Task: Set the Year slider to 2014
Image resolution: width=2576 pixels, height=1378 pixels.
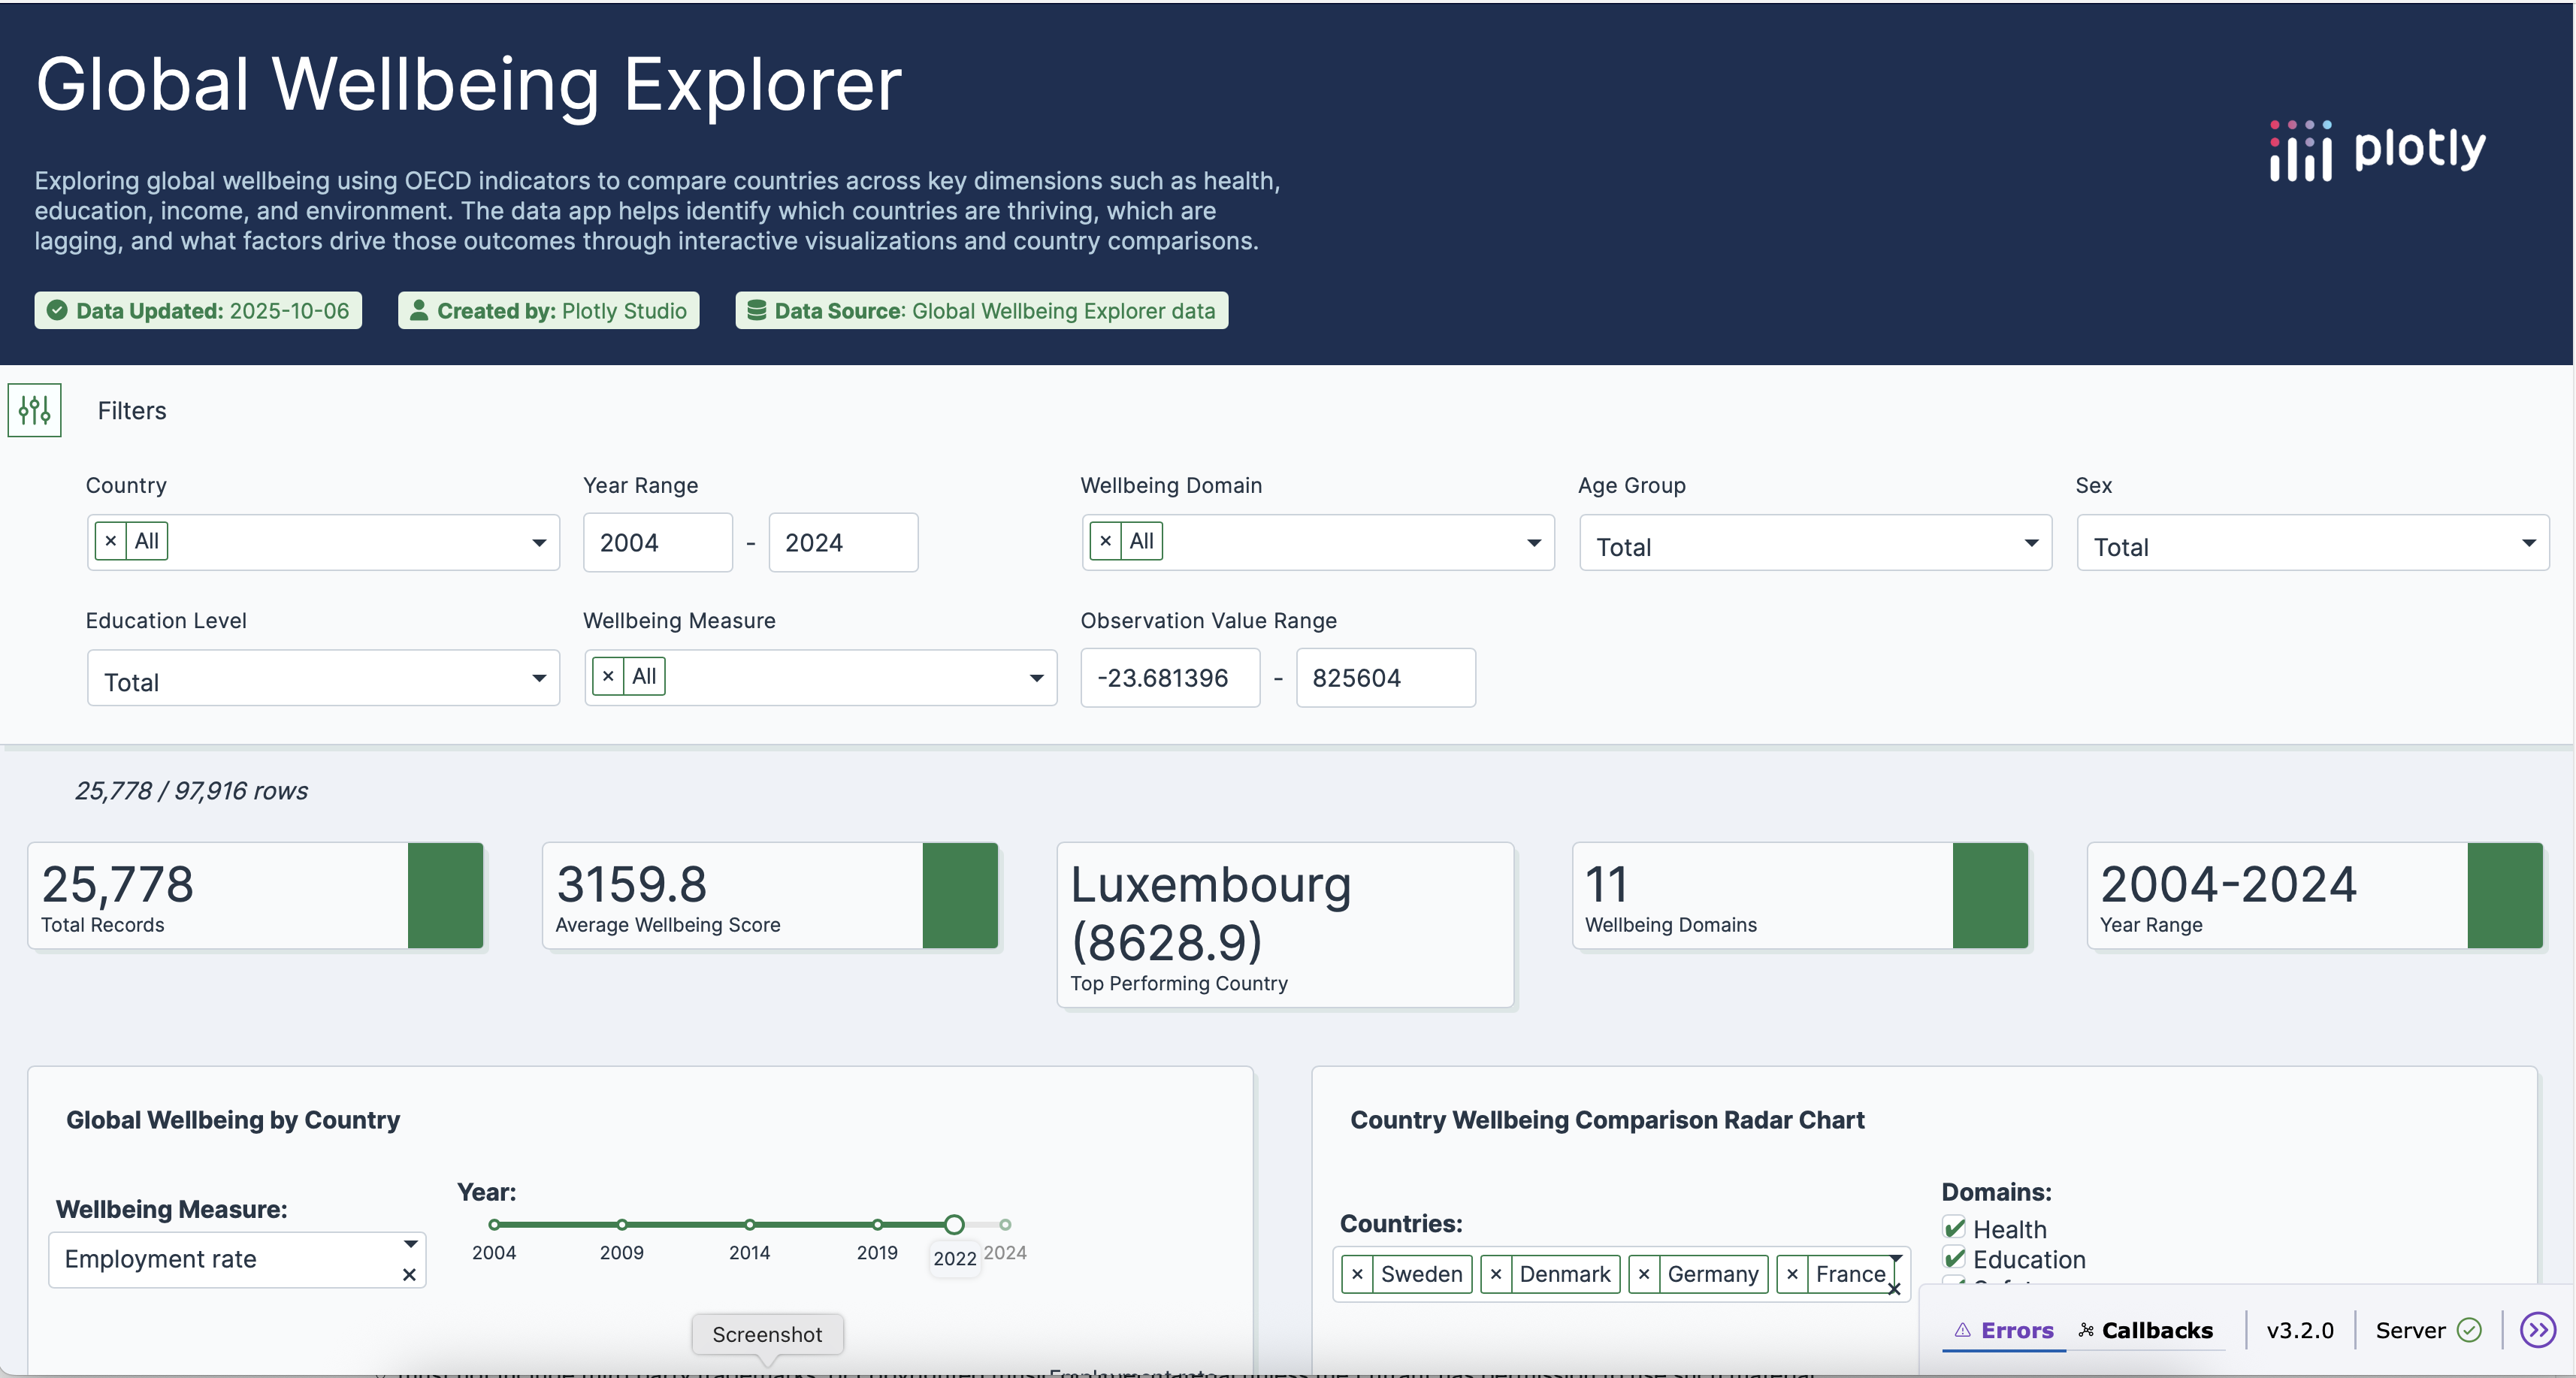Action: [x=749, y=1224]
